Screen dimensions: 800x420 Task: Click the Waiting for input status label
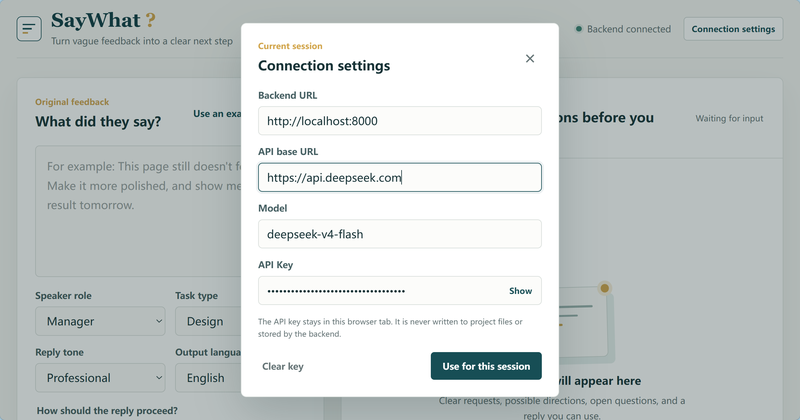pyautogui.click(x=729, y=118)
